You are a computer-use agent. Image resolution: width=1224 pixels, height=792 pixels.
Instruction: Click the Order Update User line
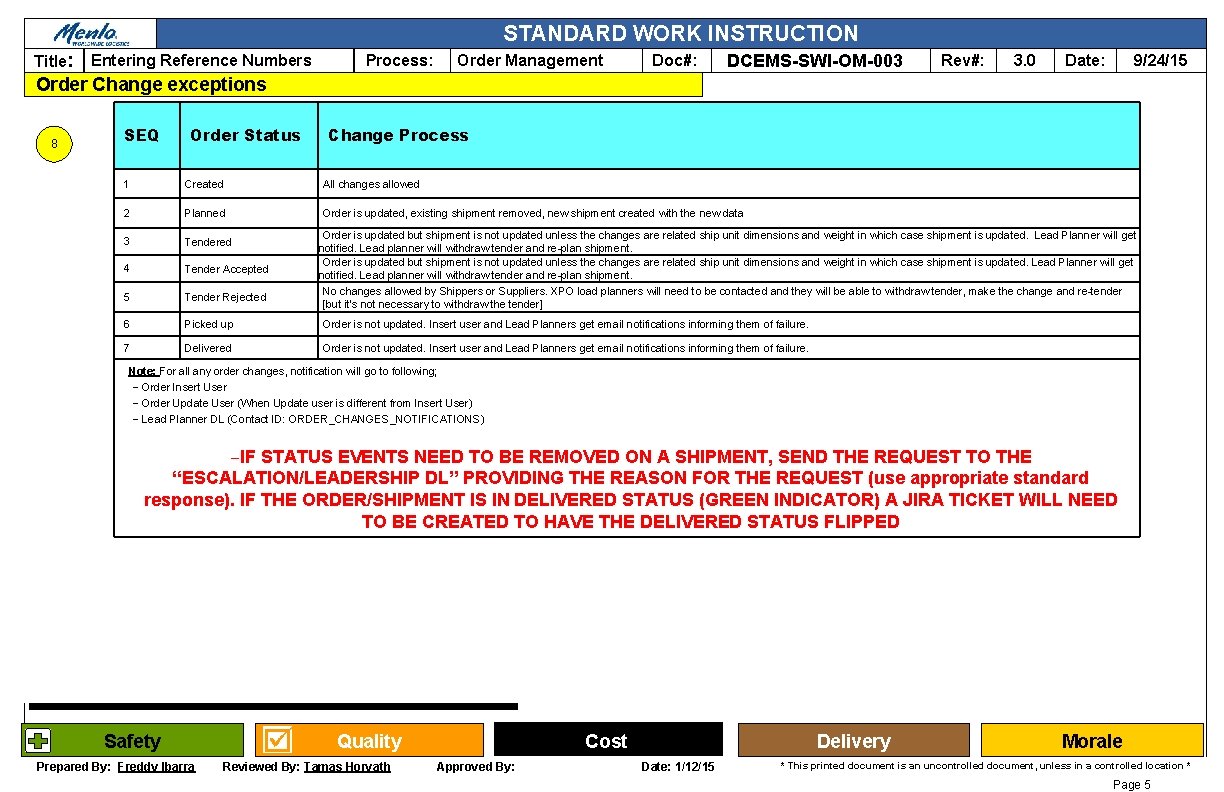point(302,403)
